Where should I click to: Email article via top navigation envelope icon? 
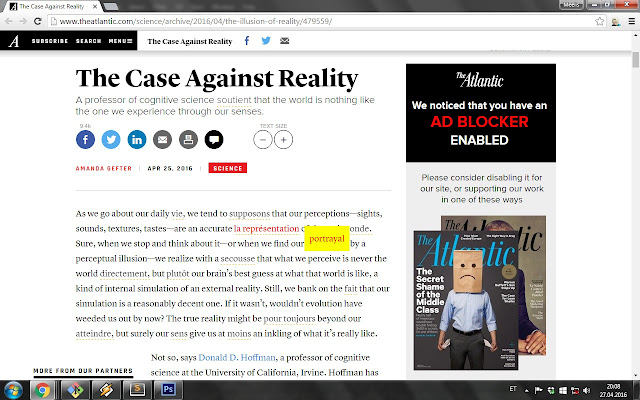pos(284,40)
